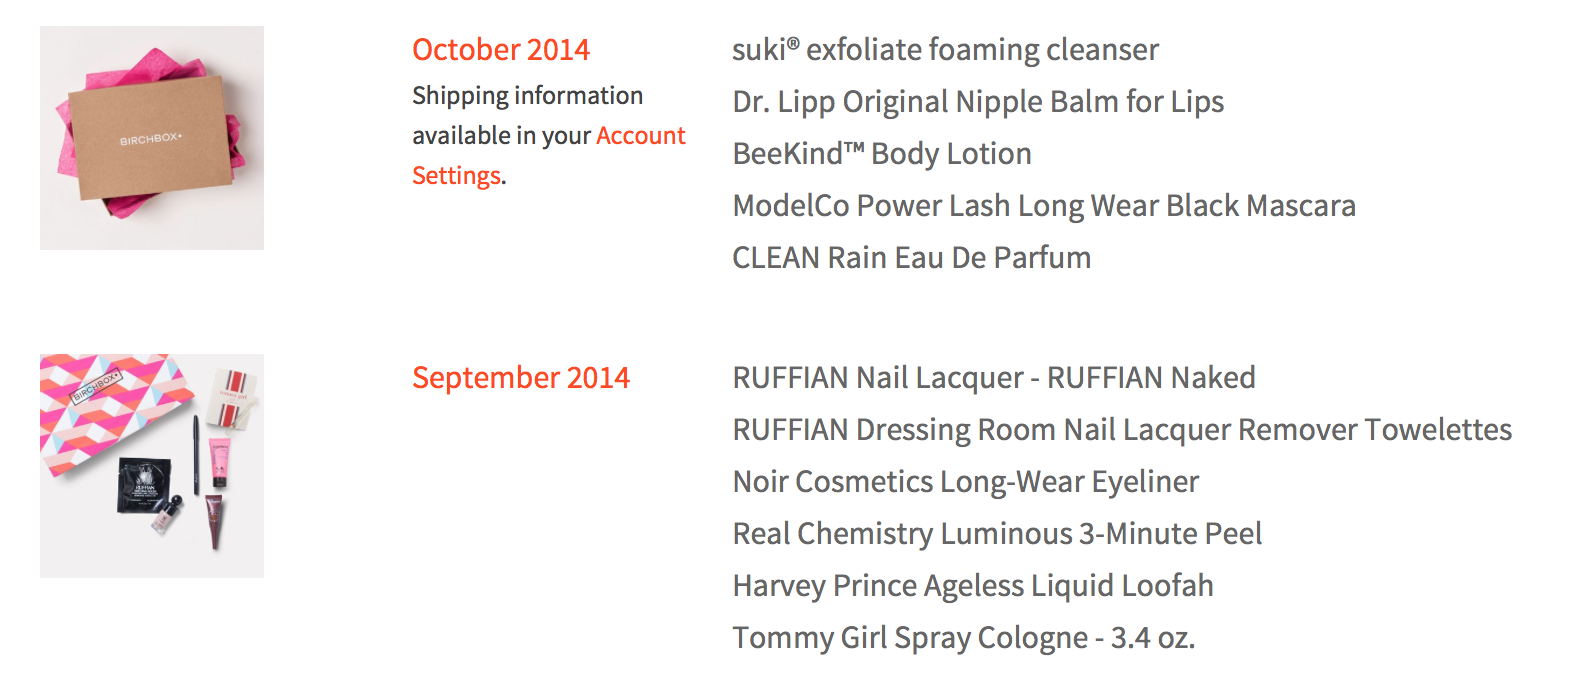1590x678 pixels.
Task: Open ModelCo Power Lash Black Mascara
Action: [x=1044, y=205]
